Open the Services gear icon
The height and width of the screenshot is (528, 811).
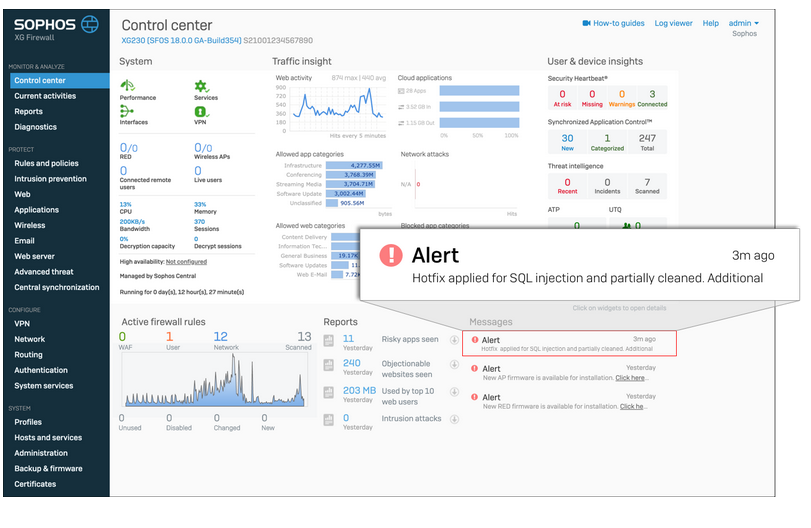(x=201, y=86)
